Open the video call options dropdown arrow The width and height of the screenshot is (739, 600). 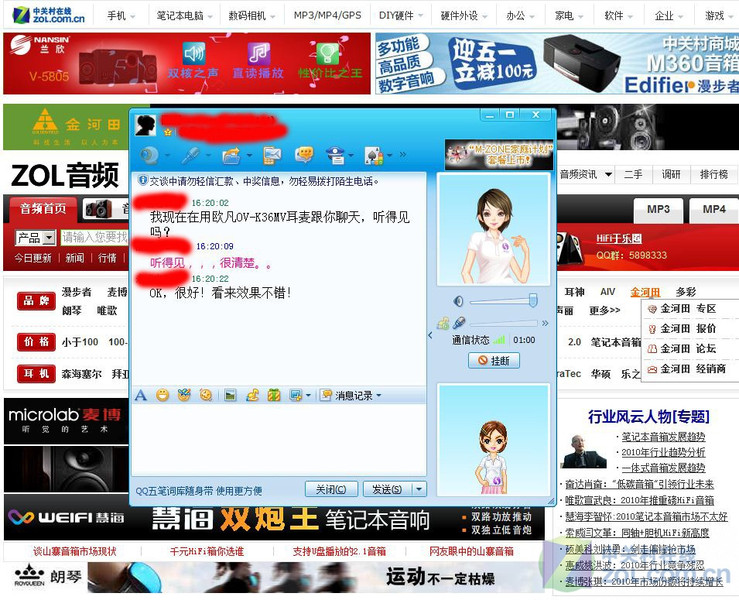[x=167, y=155]
